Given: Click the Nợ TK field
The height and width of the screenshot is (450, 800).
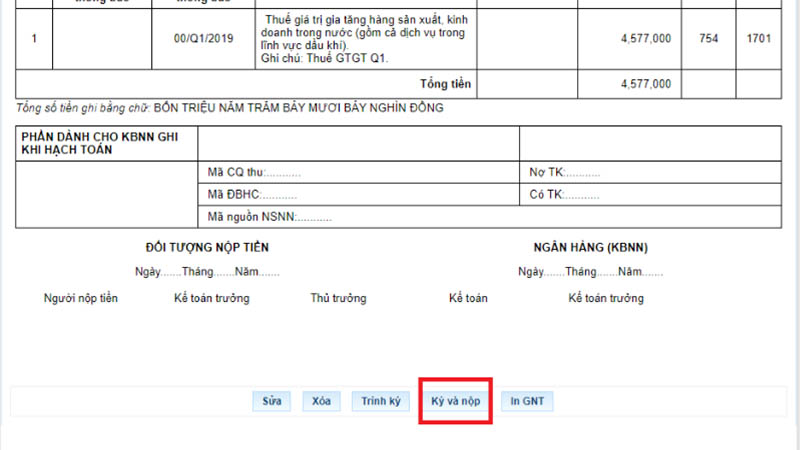Looking at the screenshot, I should pyautogui.click(x=564, y=172).
